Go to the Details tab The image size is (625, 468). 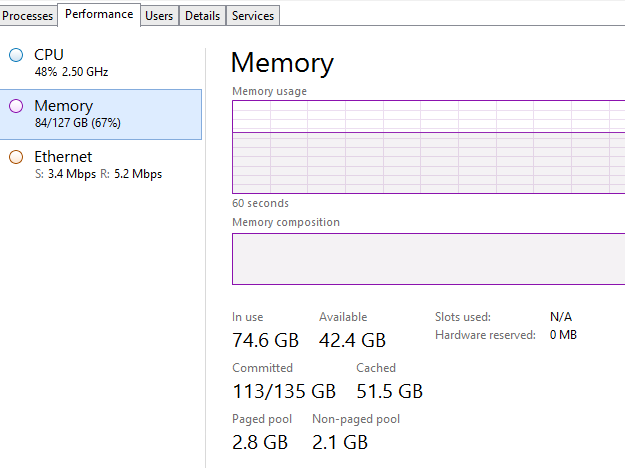coord(202,16)
